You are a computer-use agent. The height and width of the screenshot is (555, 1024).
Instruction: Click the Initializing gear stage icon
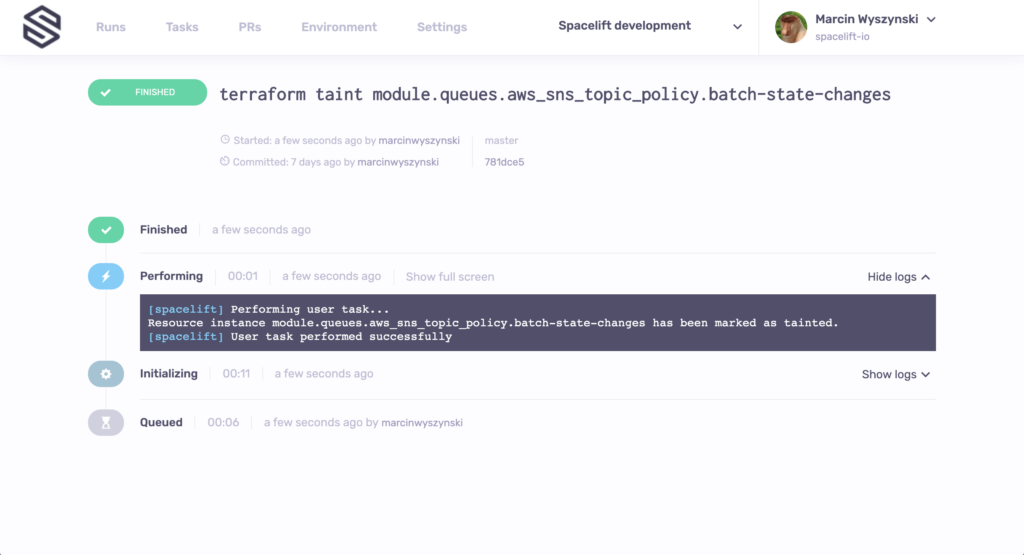(106, 374)
